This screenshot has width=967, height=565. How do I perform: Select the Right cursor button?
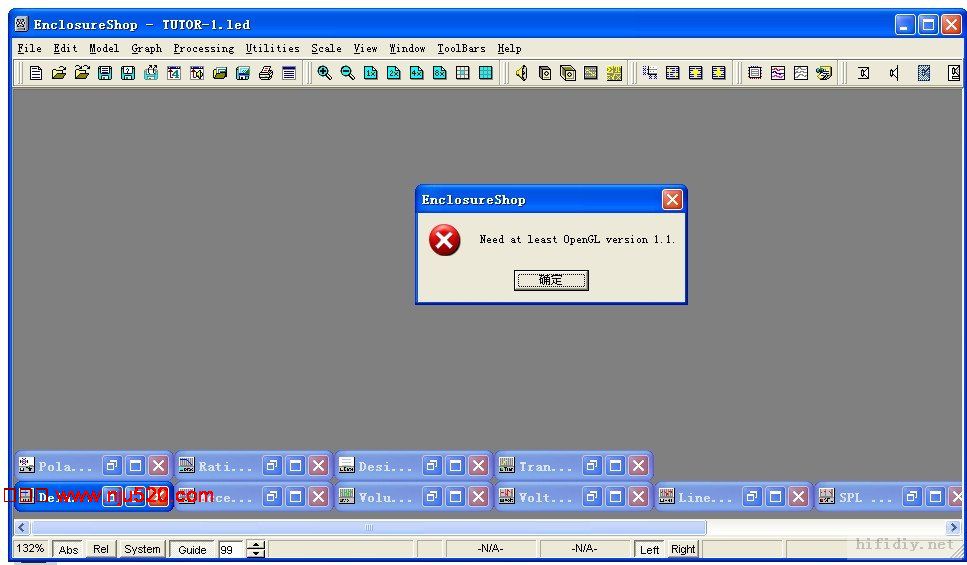click(x=683, y=549)
